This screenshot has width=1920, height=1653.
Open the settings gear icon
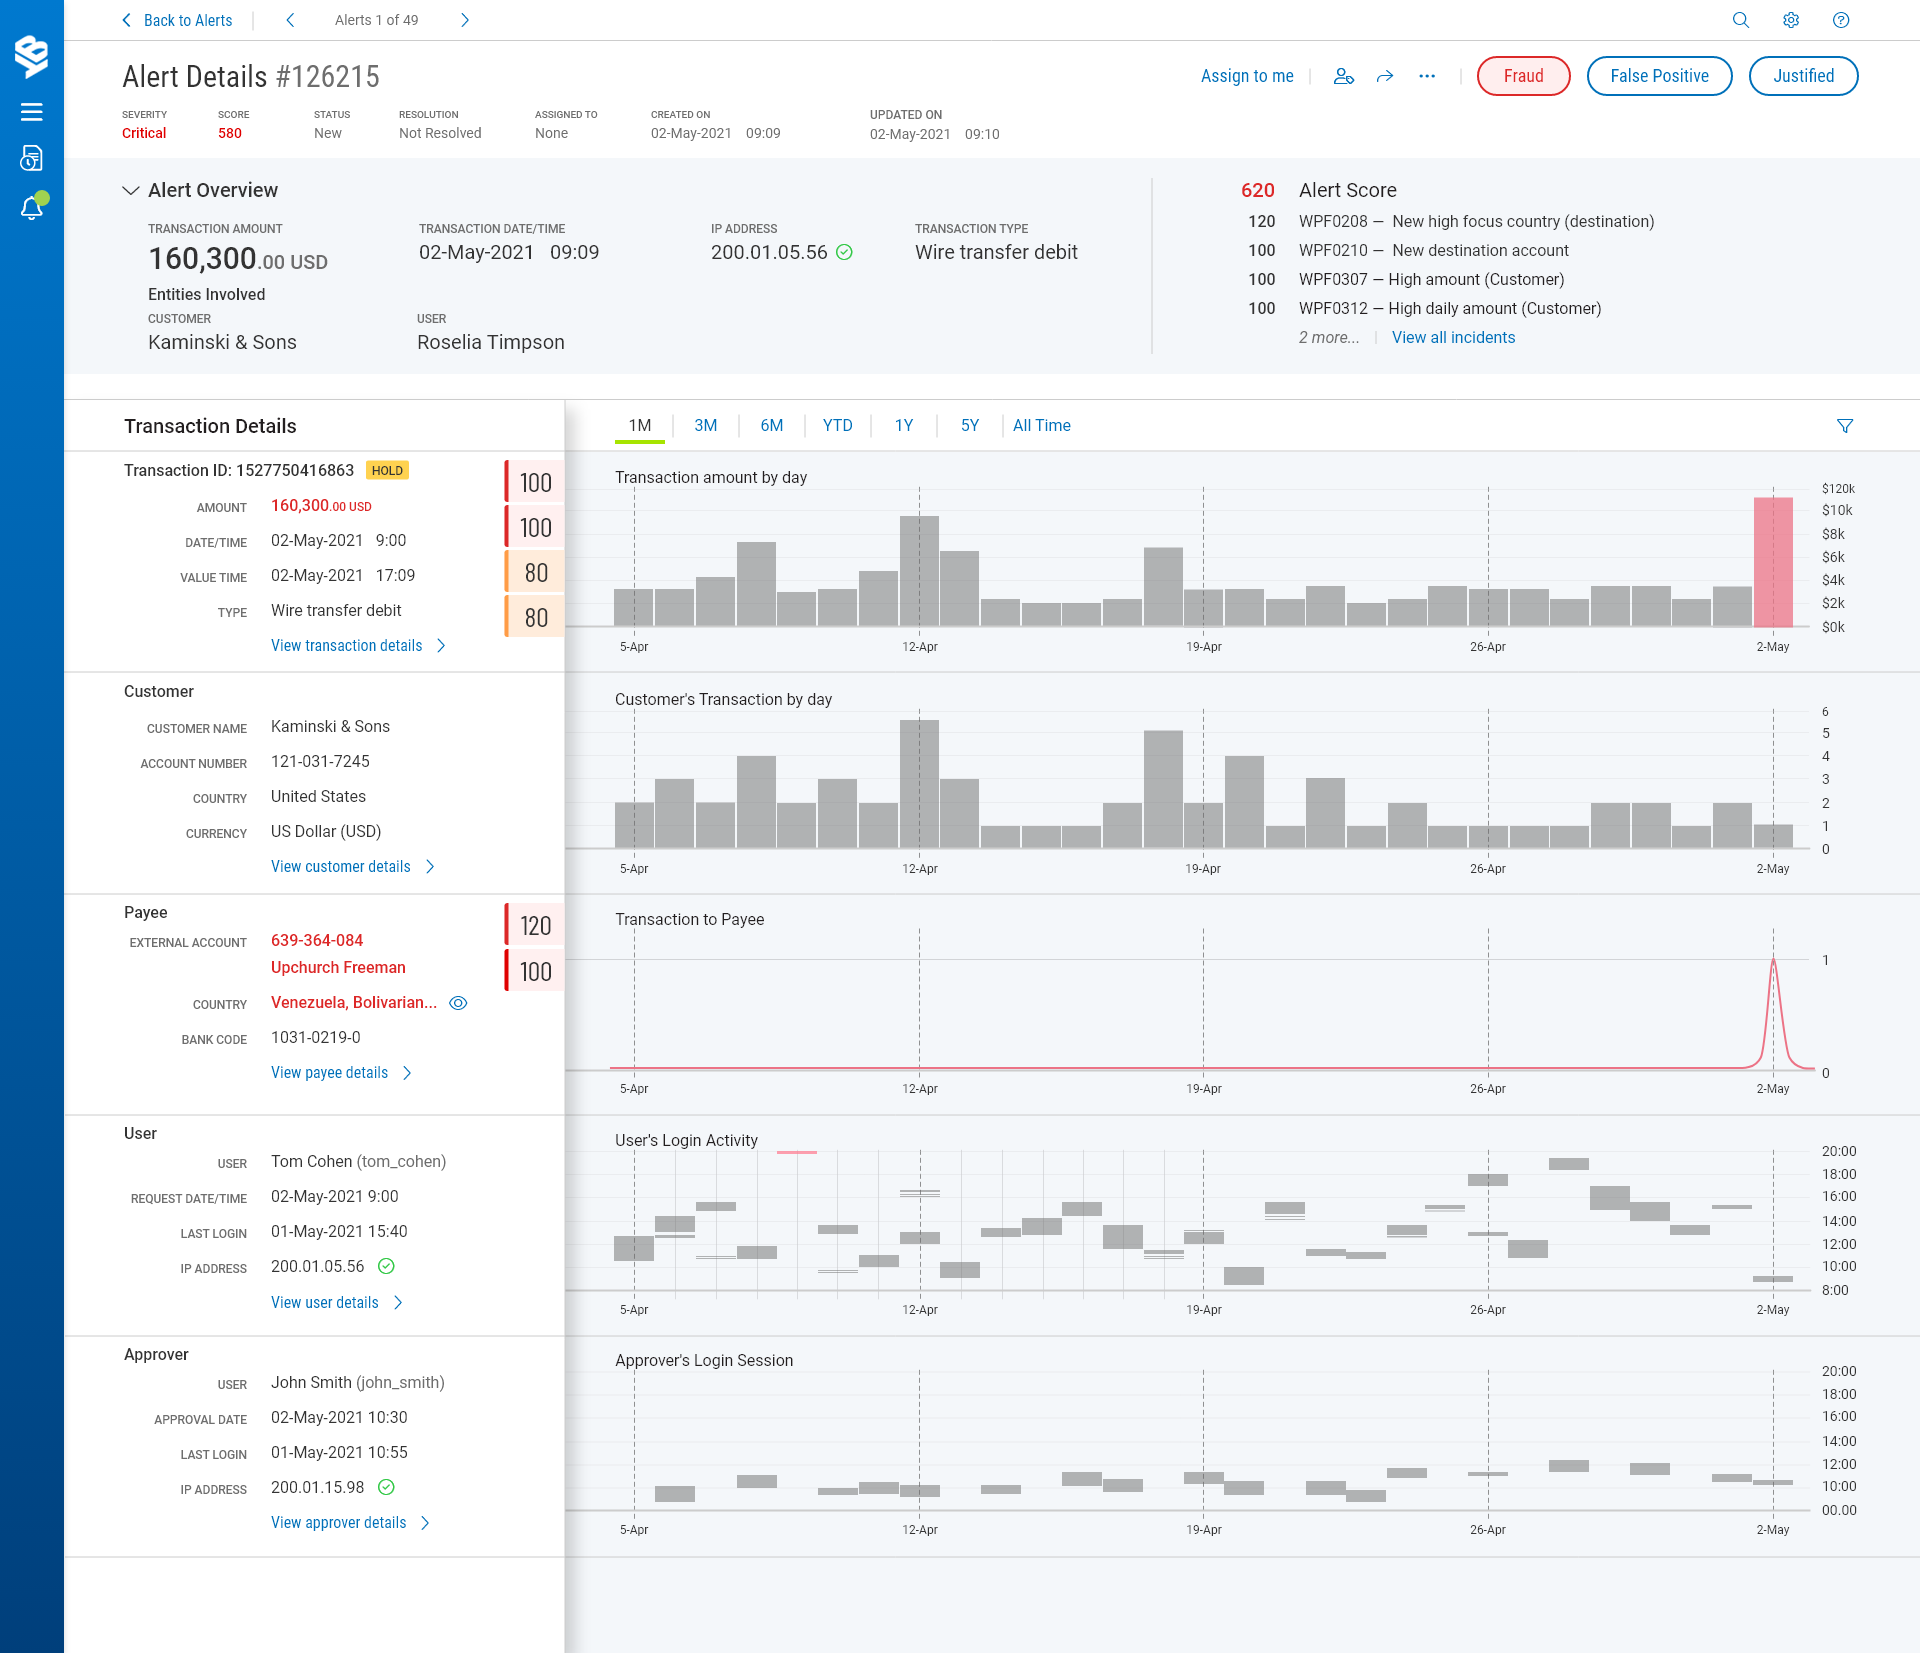pyautogui.click(x=1790, y=20)
